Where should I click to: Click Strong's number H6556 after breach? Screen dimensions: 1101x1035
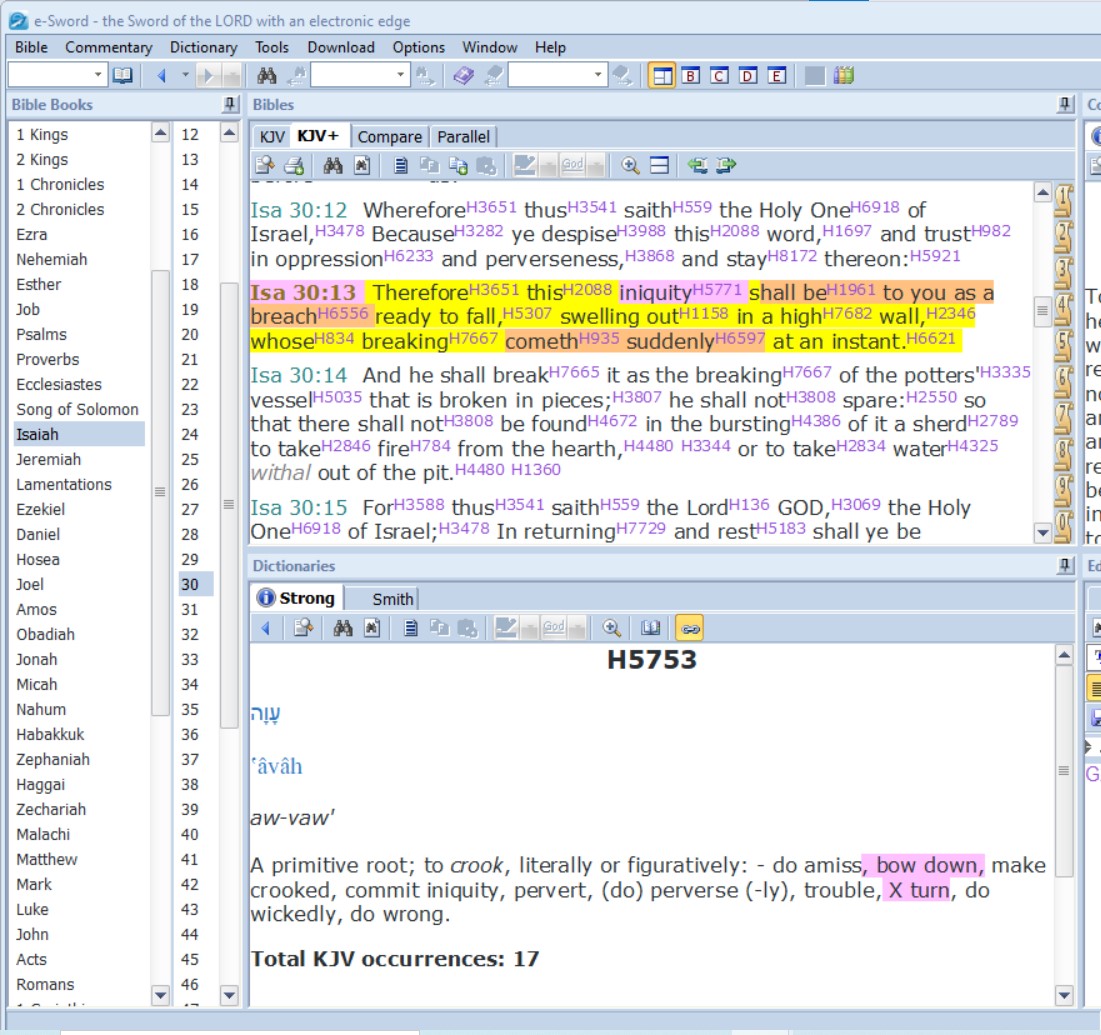point(343,313)
